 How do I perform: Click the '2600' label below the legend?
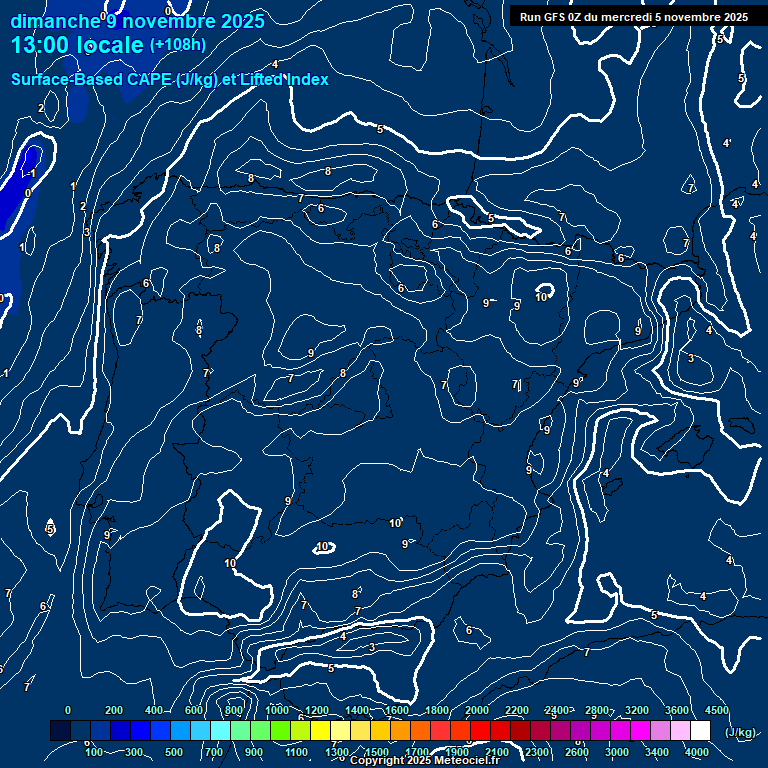point(576,752)
